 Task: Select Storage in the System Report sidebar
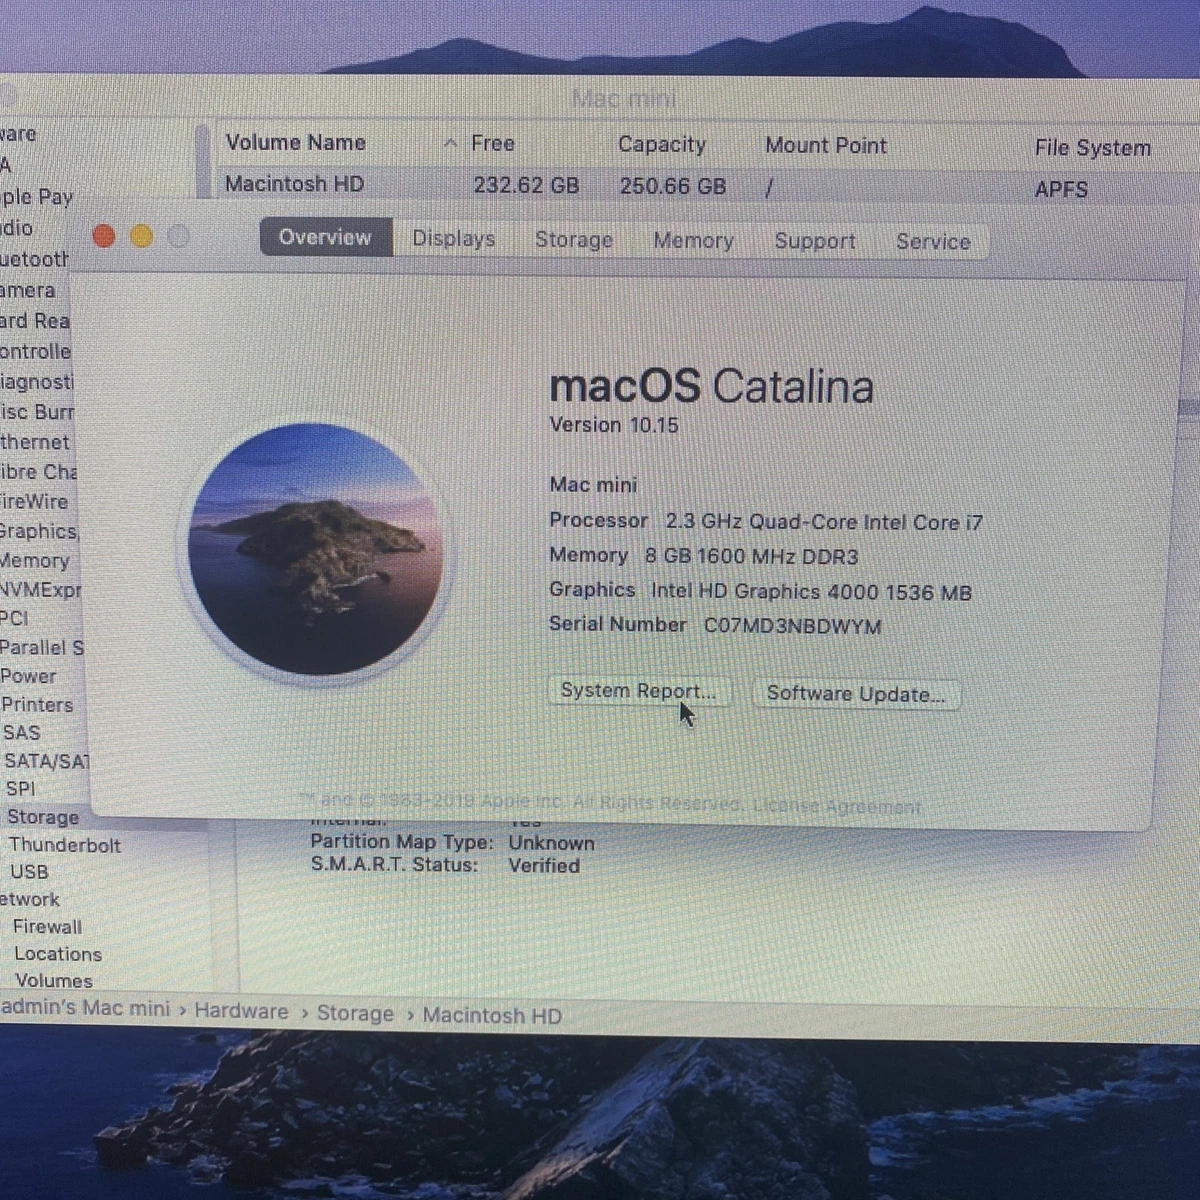(x=43, y=817)
